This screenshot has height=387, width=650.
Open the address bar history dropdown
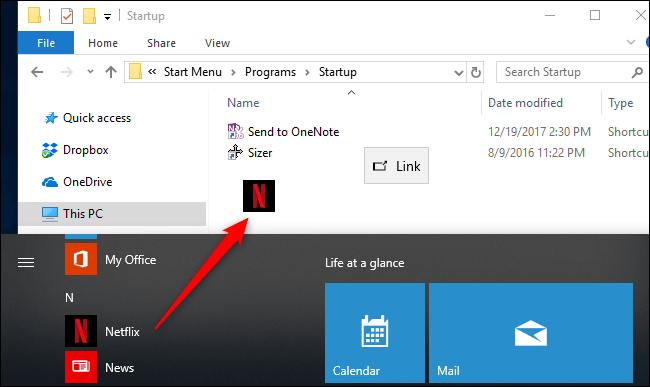click(x=458, y=73)
